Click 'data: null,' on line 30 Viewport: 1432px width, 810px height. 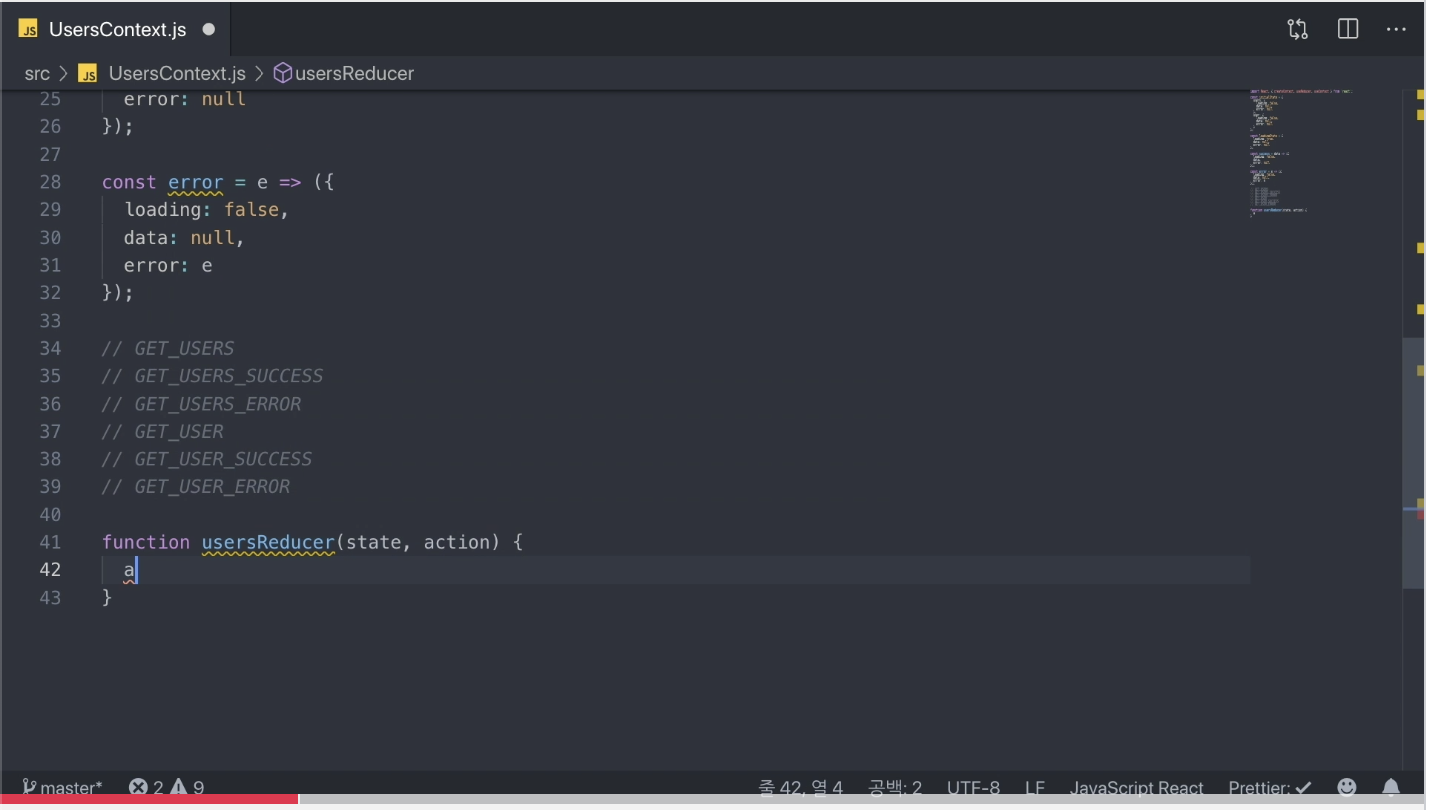pyautogui.click(x=184, y=238)
